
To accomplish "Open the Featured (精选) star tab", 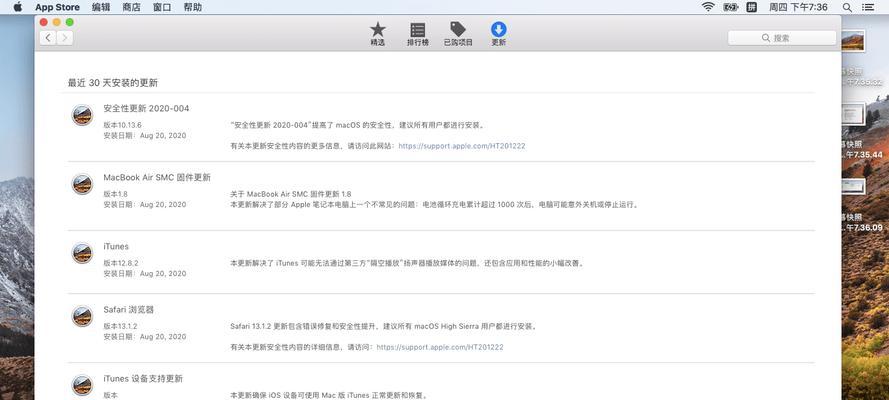I will click(378, 34).
